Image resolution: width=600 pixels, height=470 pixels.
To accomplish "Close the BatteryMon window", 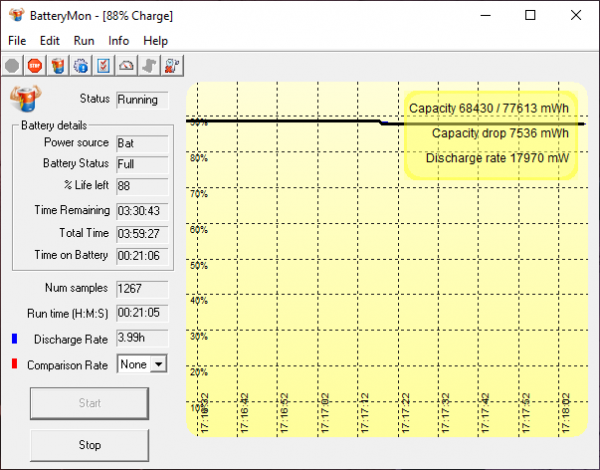I will click(x=576, y=15).
